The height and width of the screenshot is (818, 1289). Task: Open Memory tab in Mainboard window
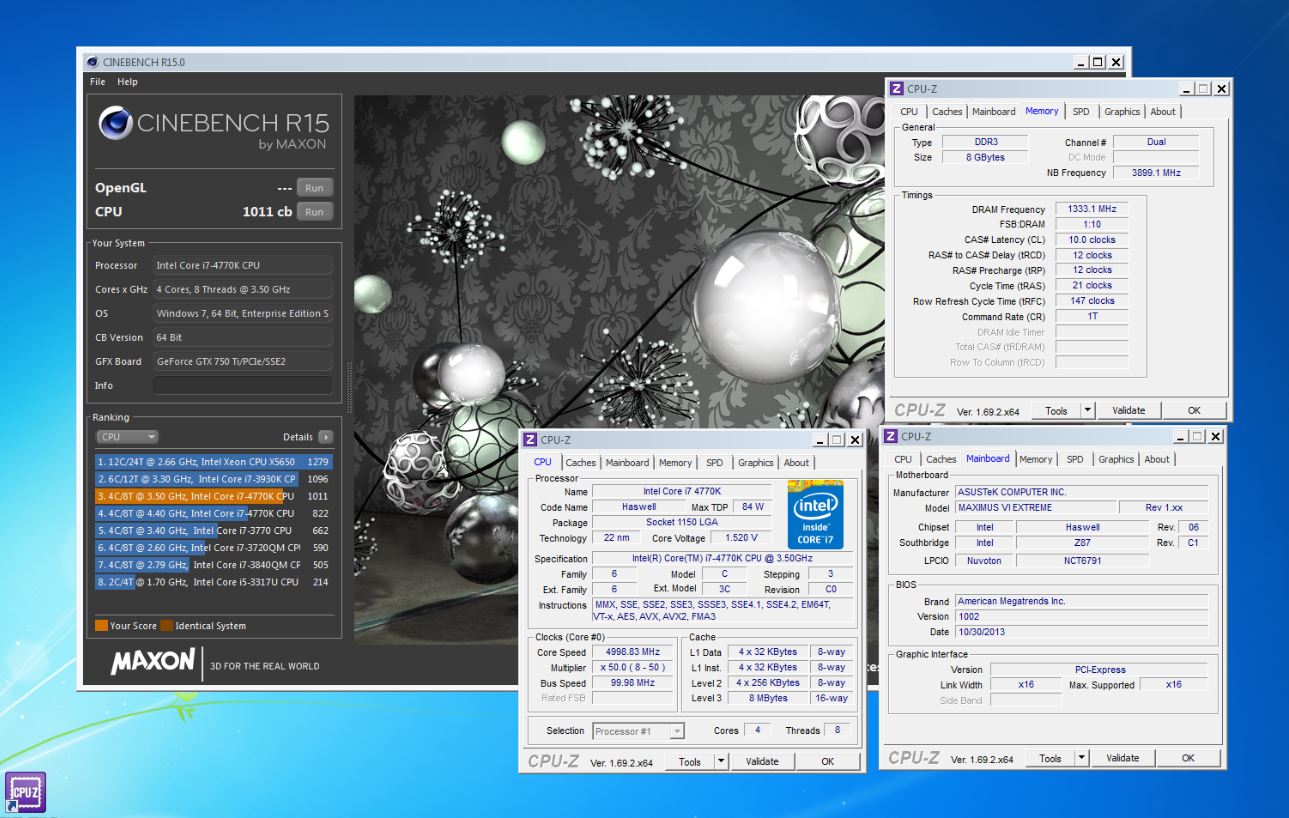coord(1035,459)
